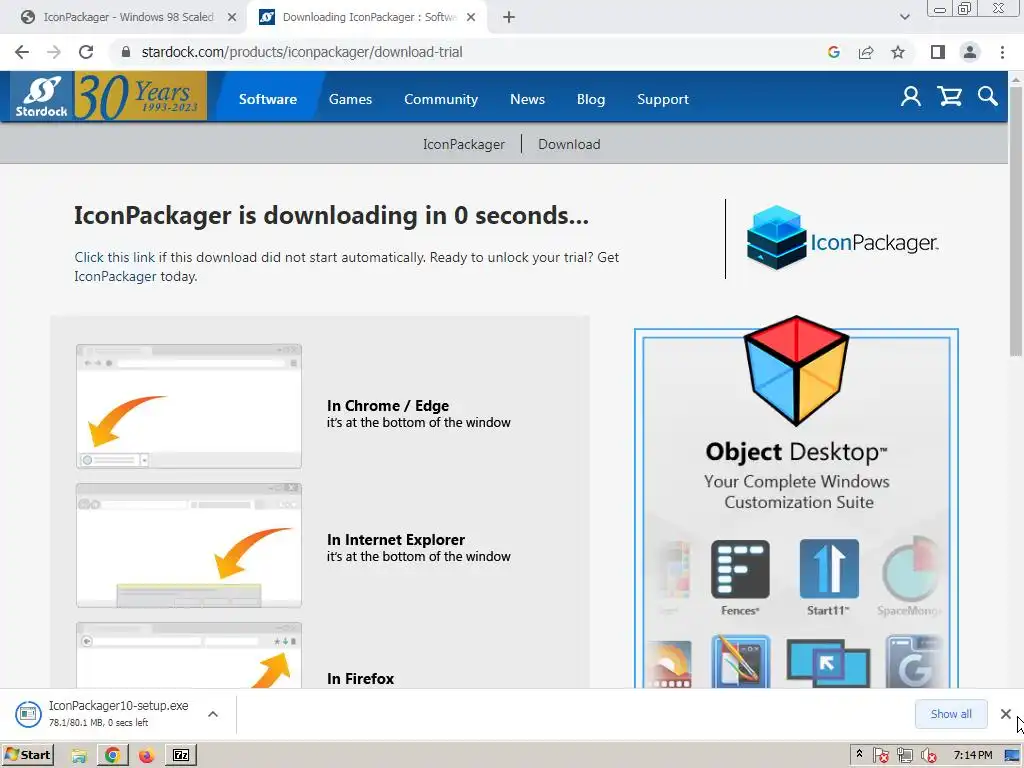1024x768 pixels.
Task: Click the Object Desktop cube logo
Action: pos(796,370)
